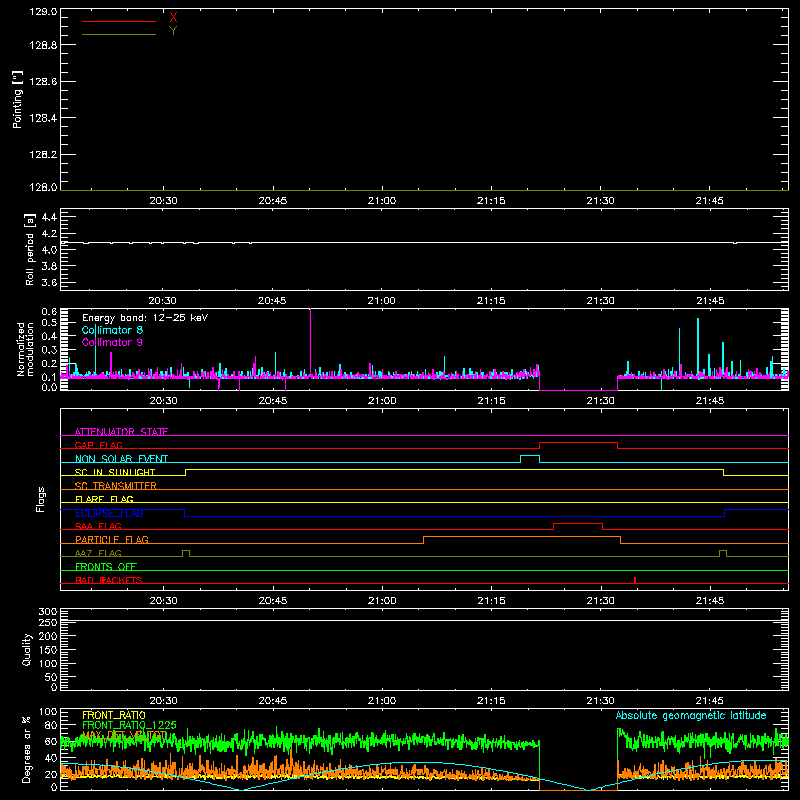Click the tallest cyan Collimator 8 spike near 21:43
This screenshot has height=800, width=800.
click(x=697, y=347)
